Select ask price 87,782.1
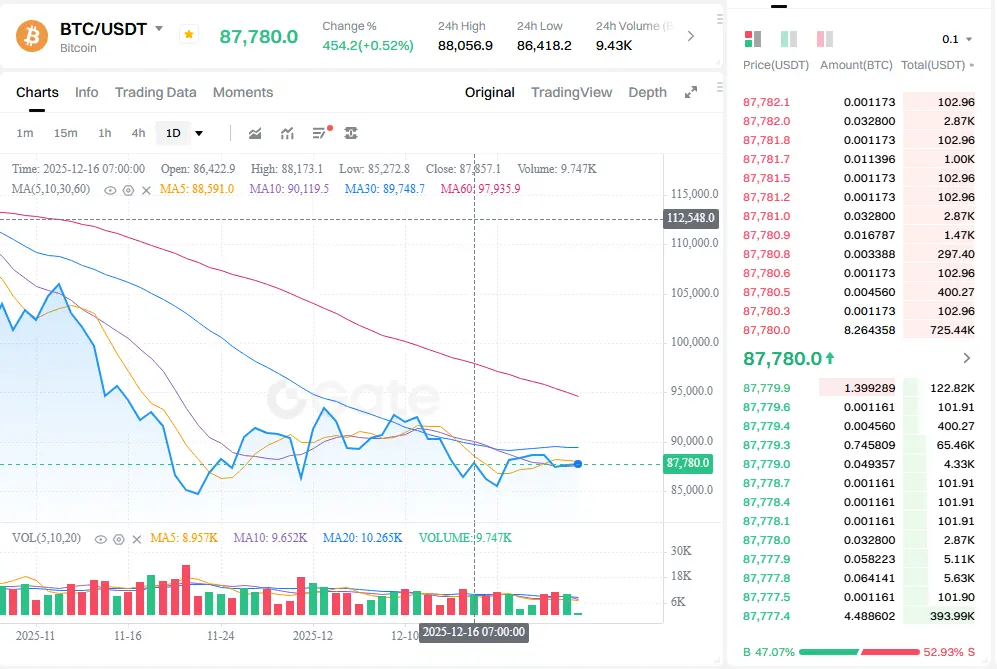The image size is (997, 669). click(x=766, y=102)
